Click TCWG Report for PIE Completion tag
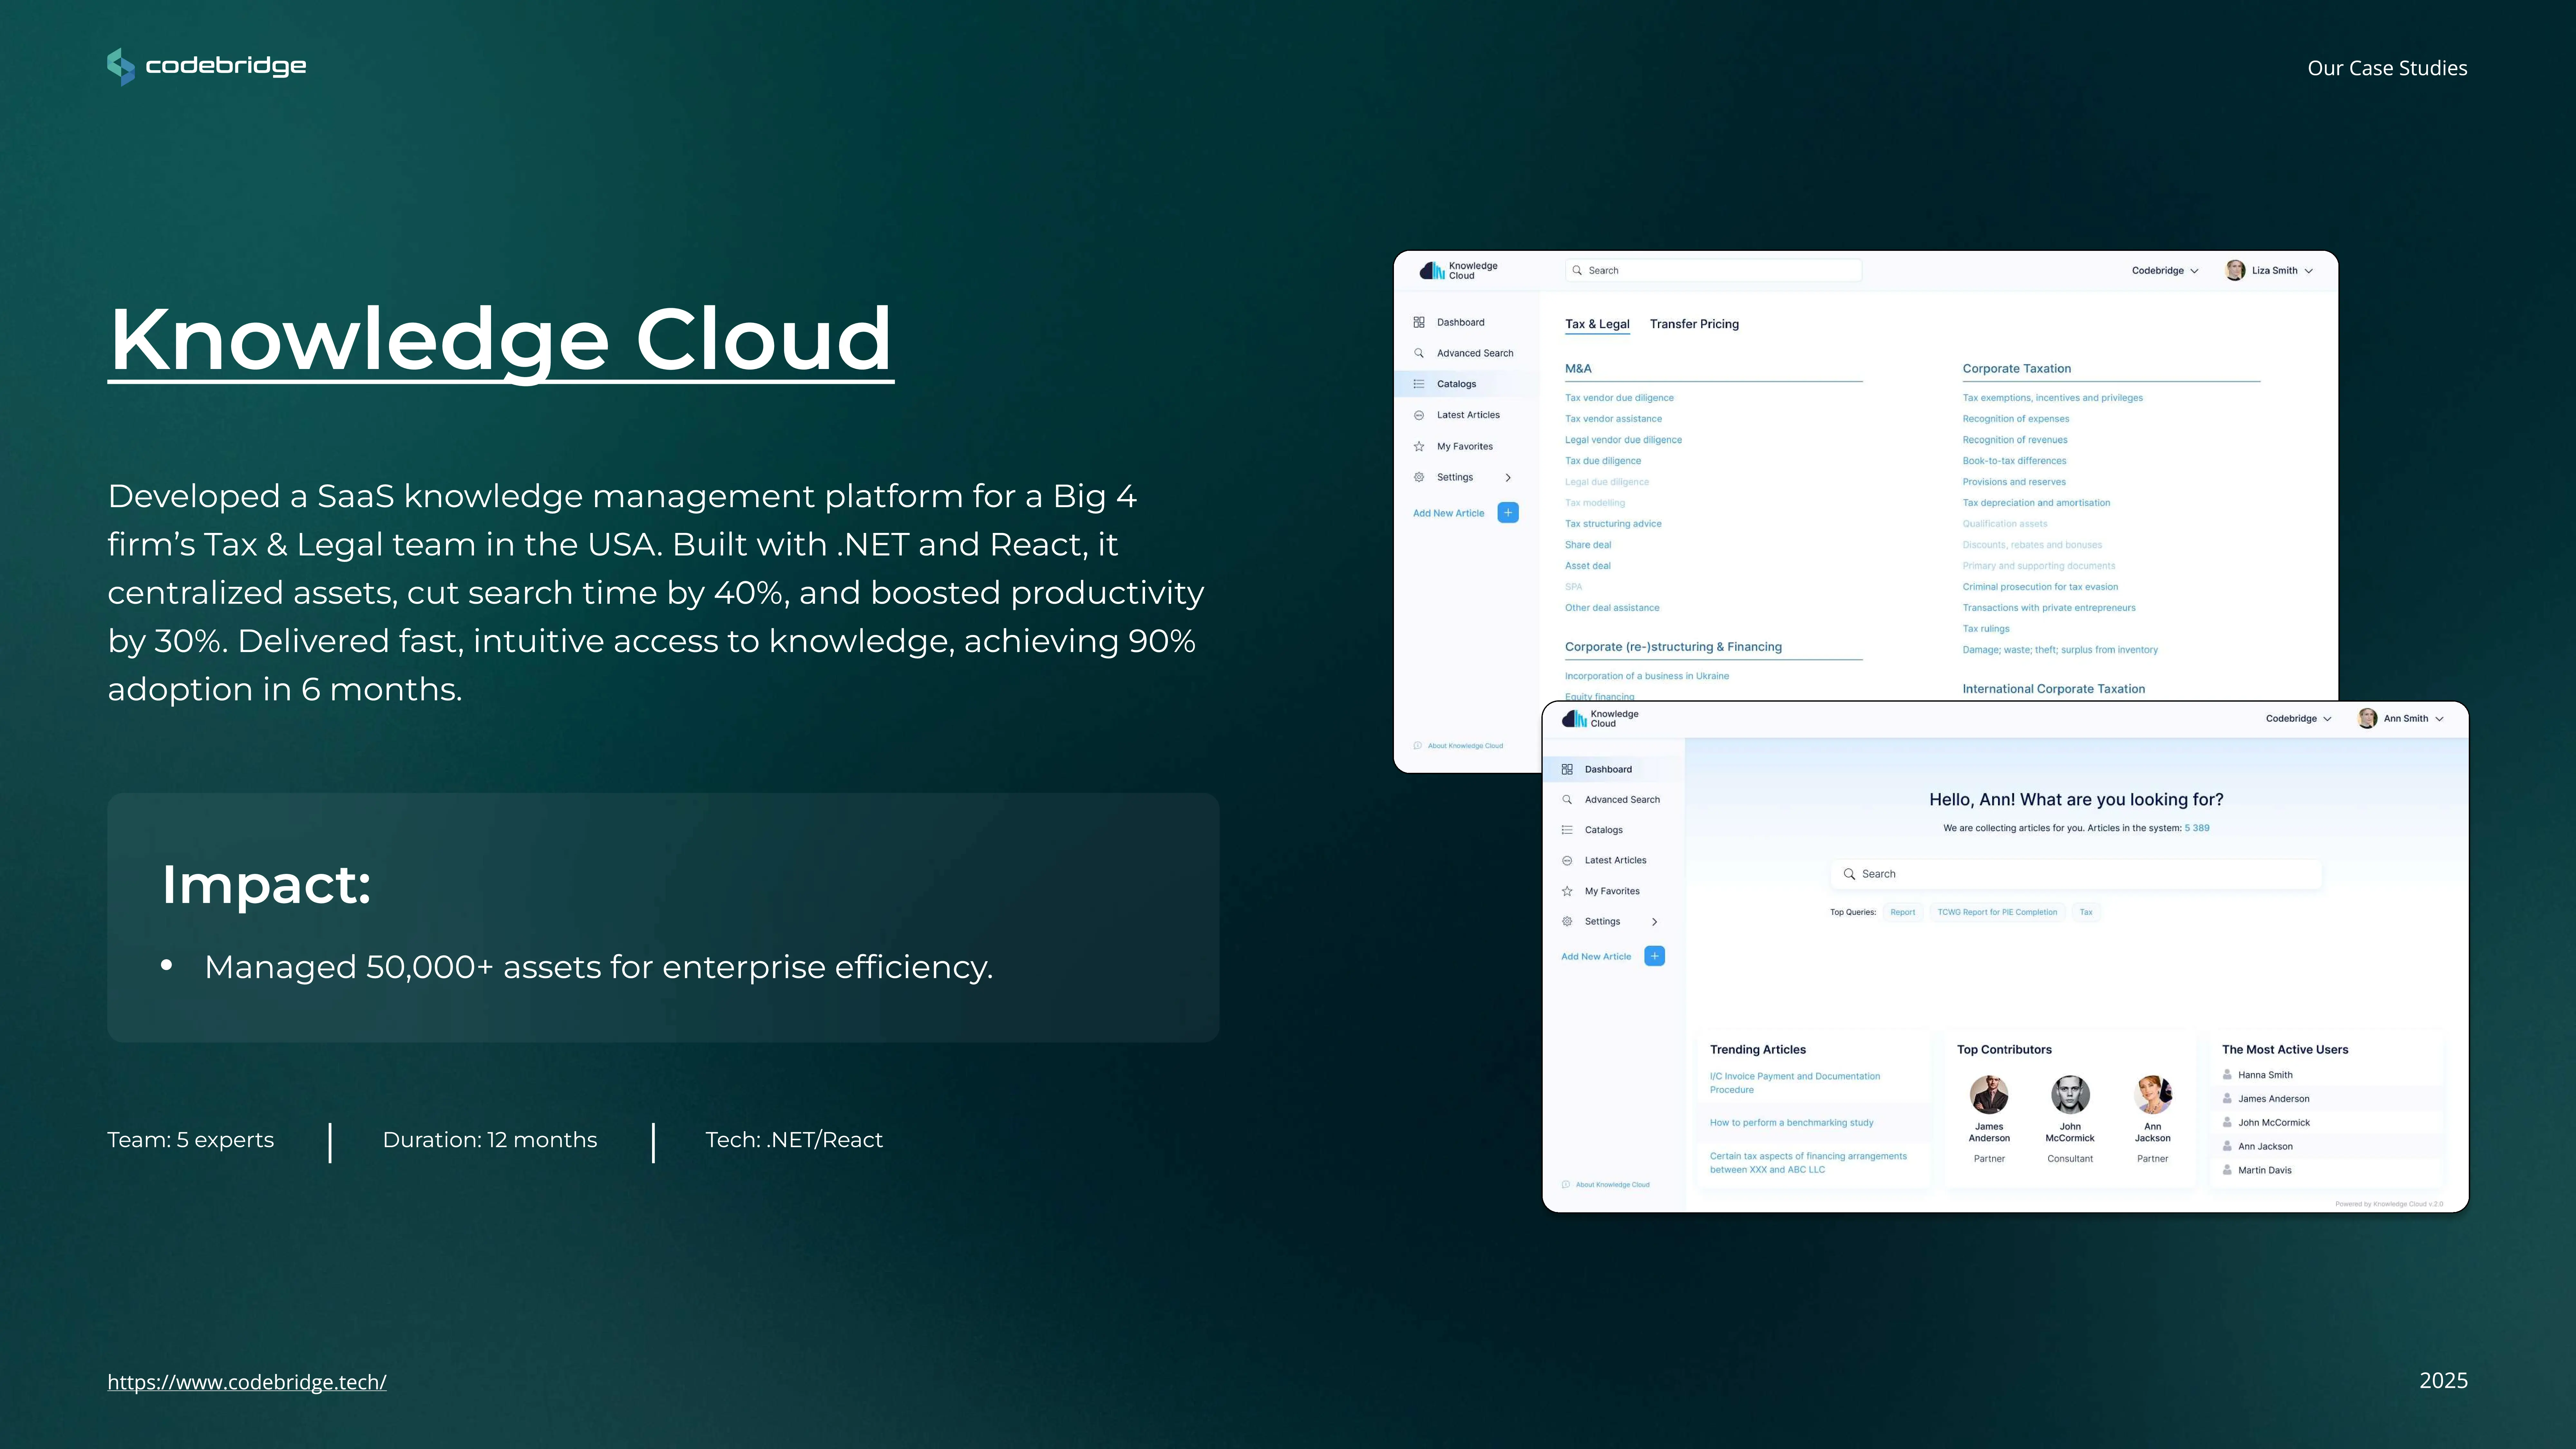2576x1449 pixels. tap(1997, 912)
